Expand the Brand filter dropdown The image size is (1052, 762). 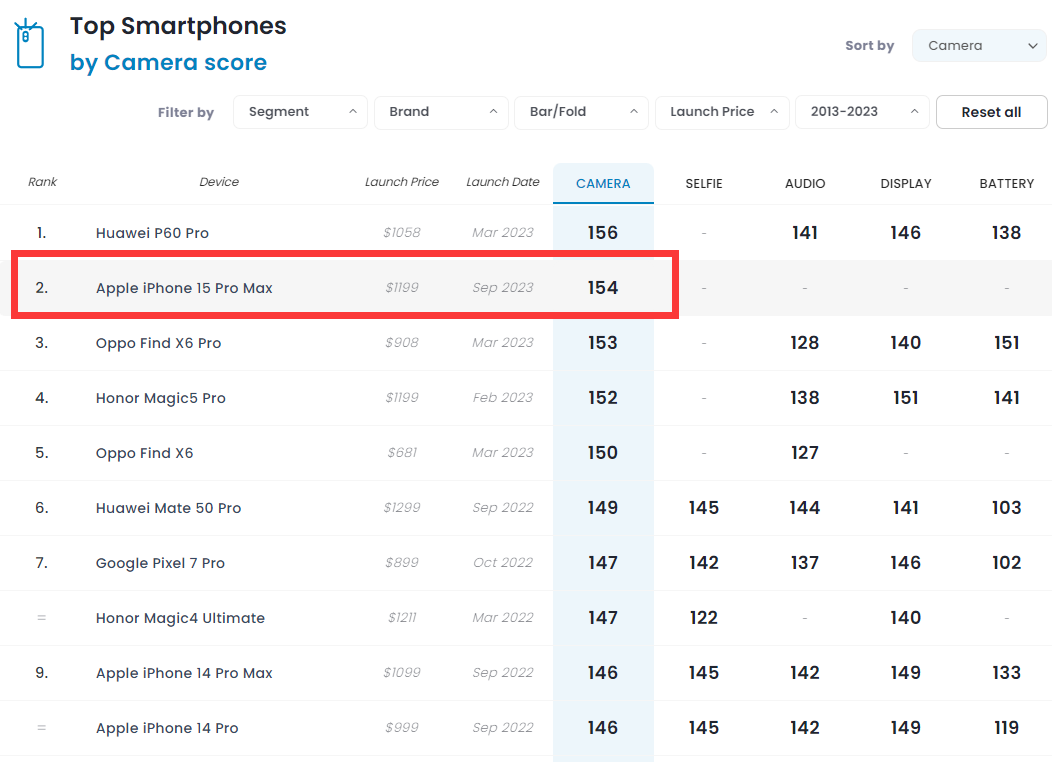coord(440,112)
